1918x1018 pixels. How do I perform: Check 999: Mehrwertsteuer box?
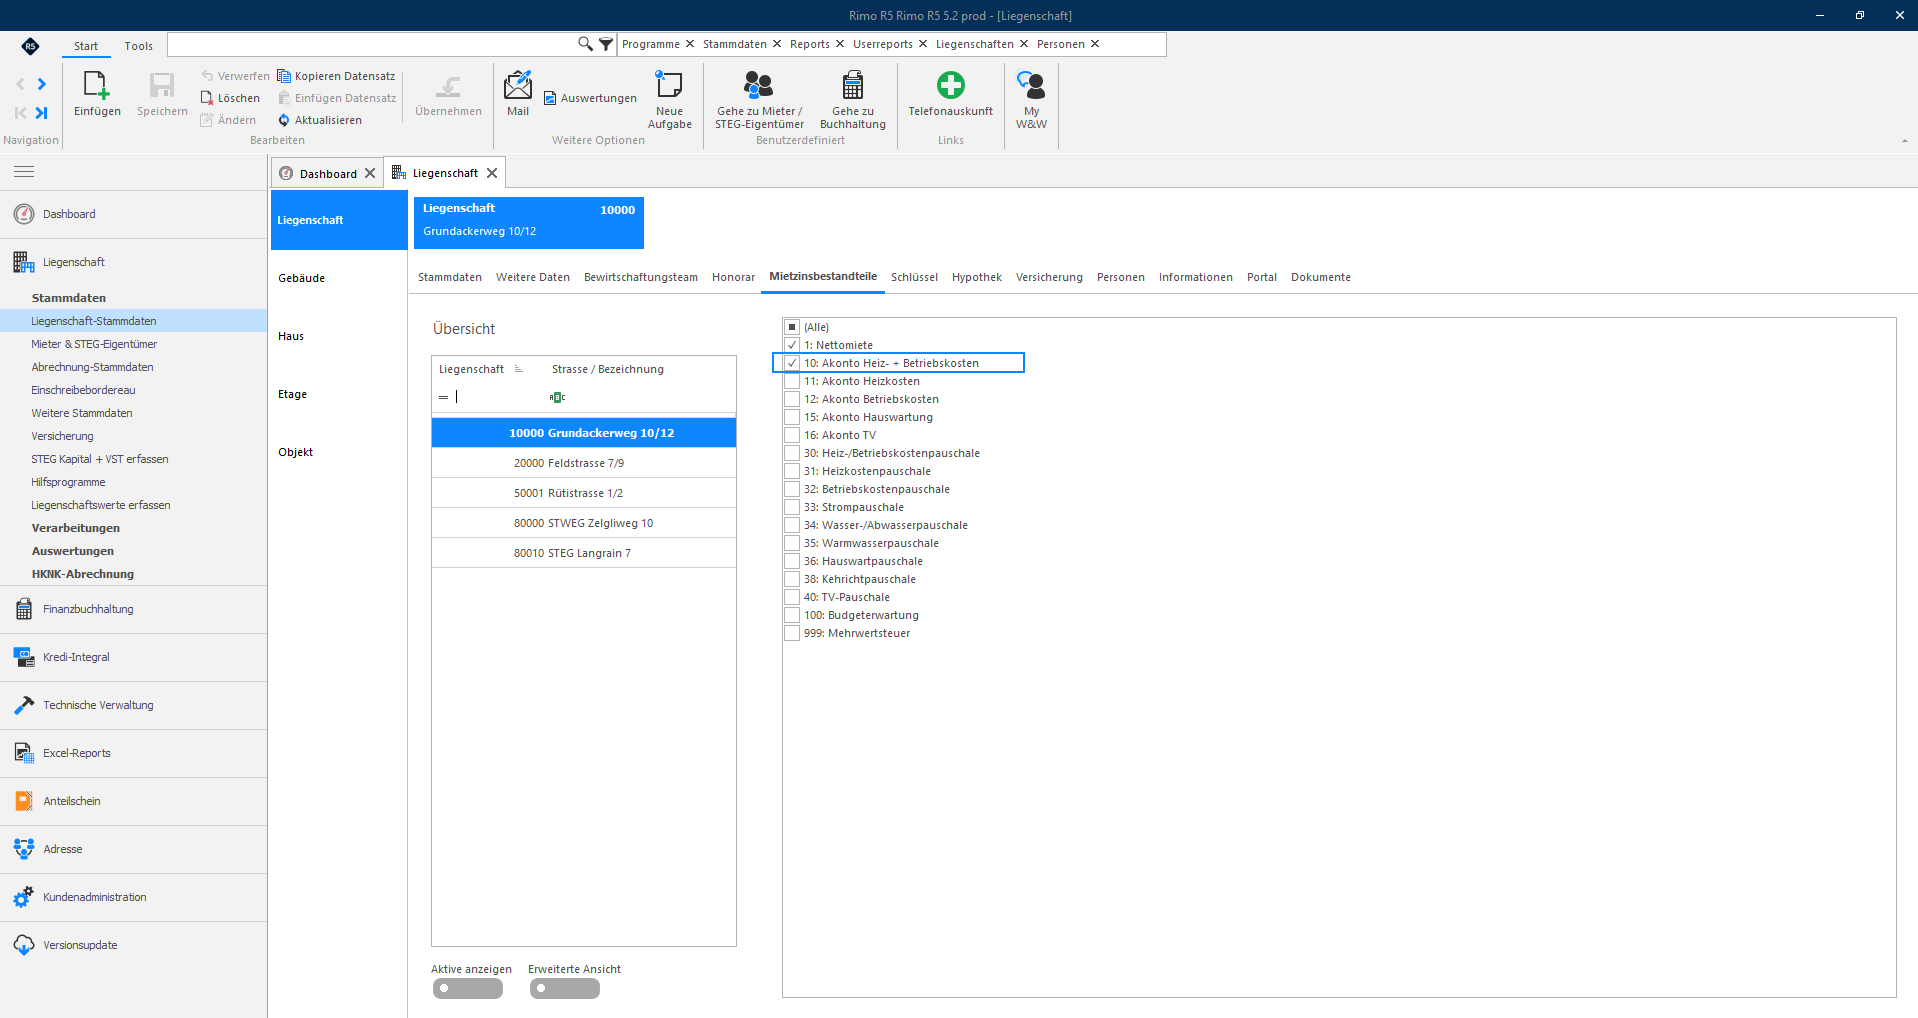click(792, 633)
